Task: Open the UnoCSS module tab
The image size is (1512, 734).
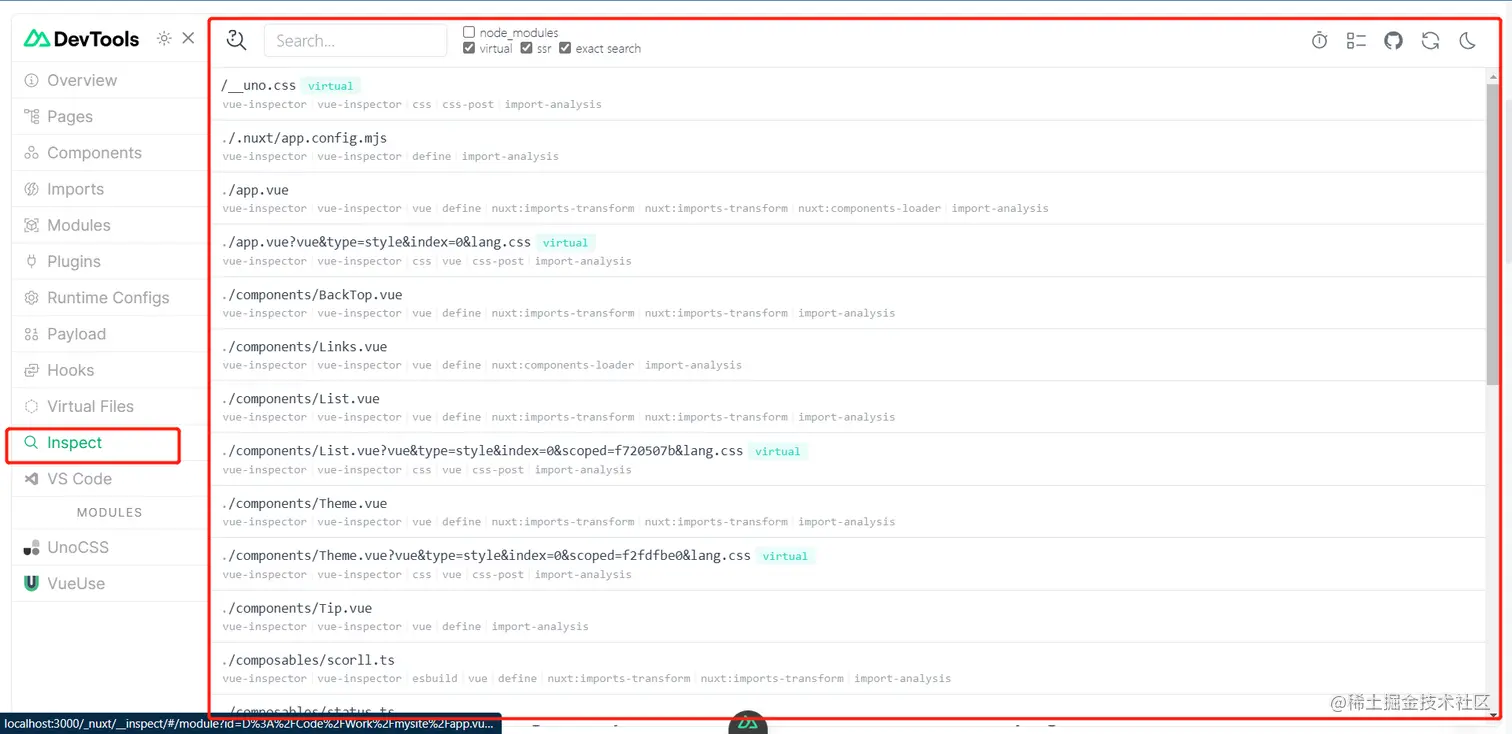Action: coord(109,547)
